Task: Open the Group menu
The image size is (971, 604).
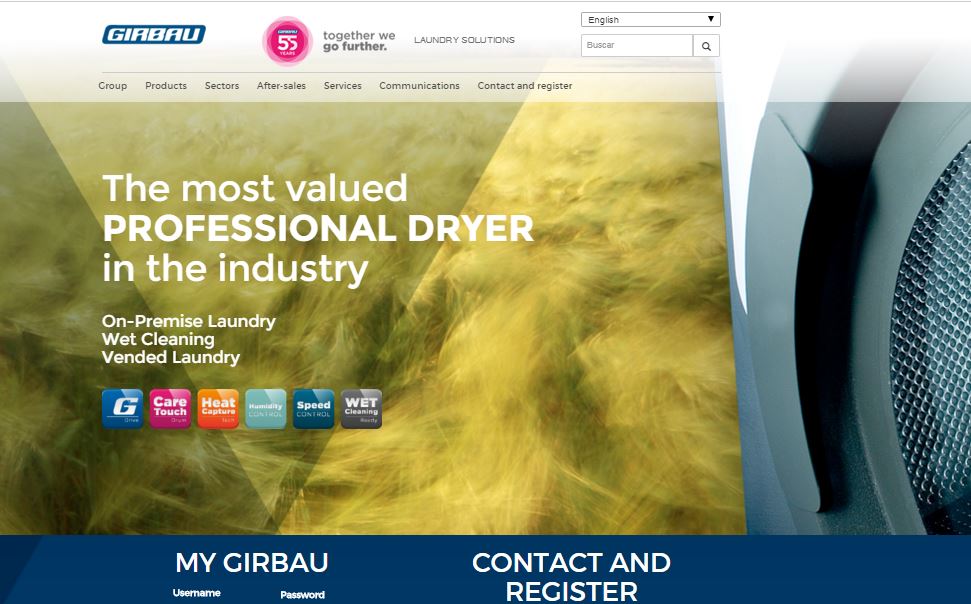Action: [113, 86]
